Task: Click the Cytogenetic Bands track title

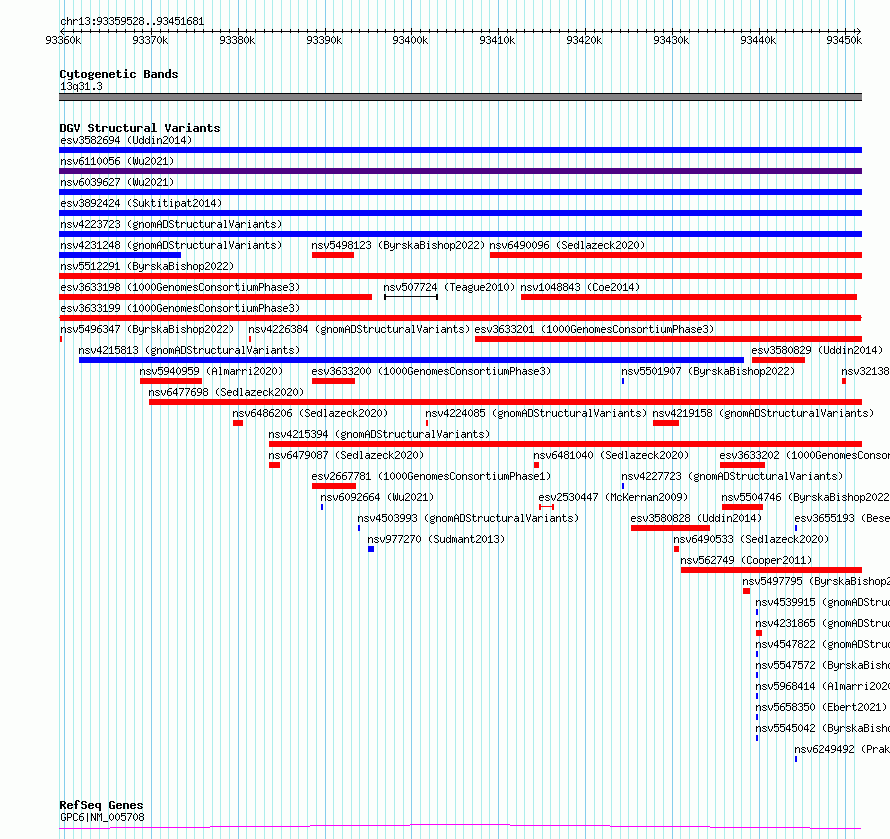Action: pos(119,74)
